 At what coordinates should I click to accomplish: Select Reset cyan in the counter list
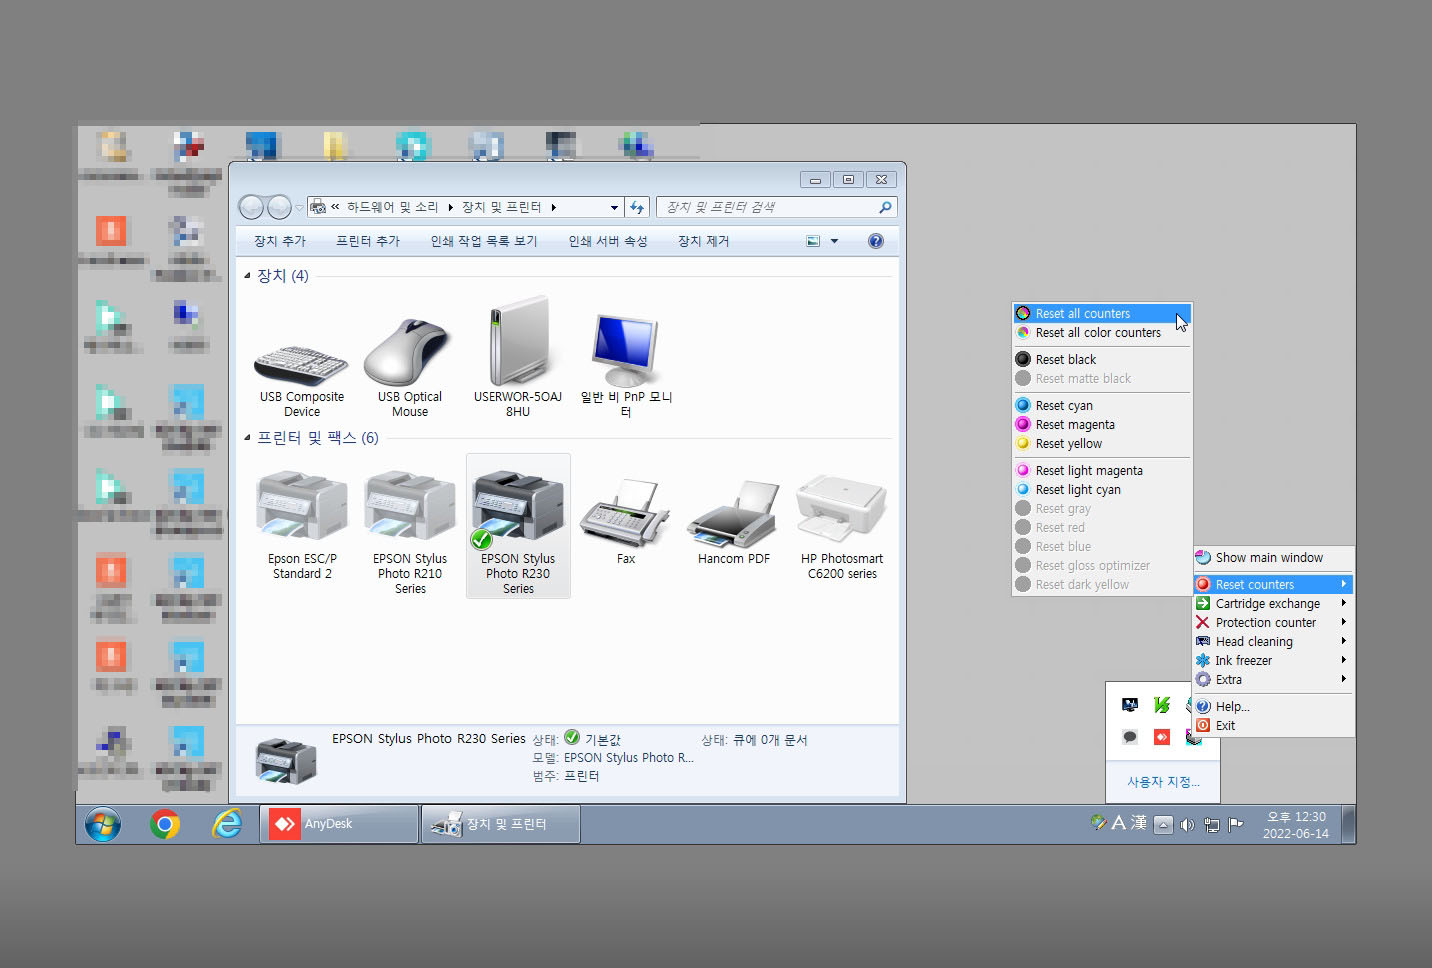click(x=1102, y=405)
